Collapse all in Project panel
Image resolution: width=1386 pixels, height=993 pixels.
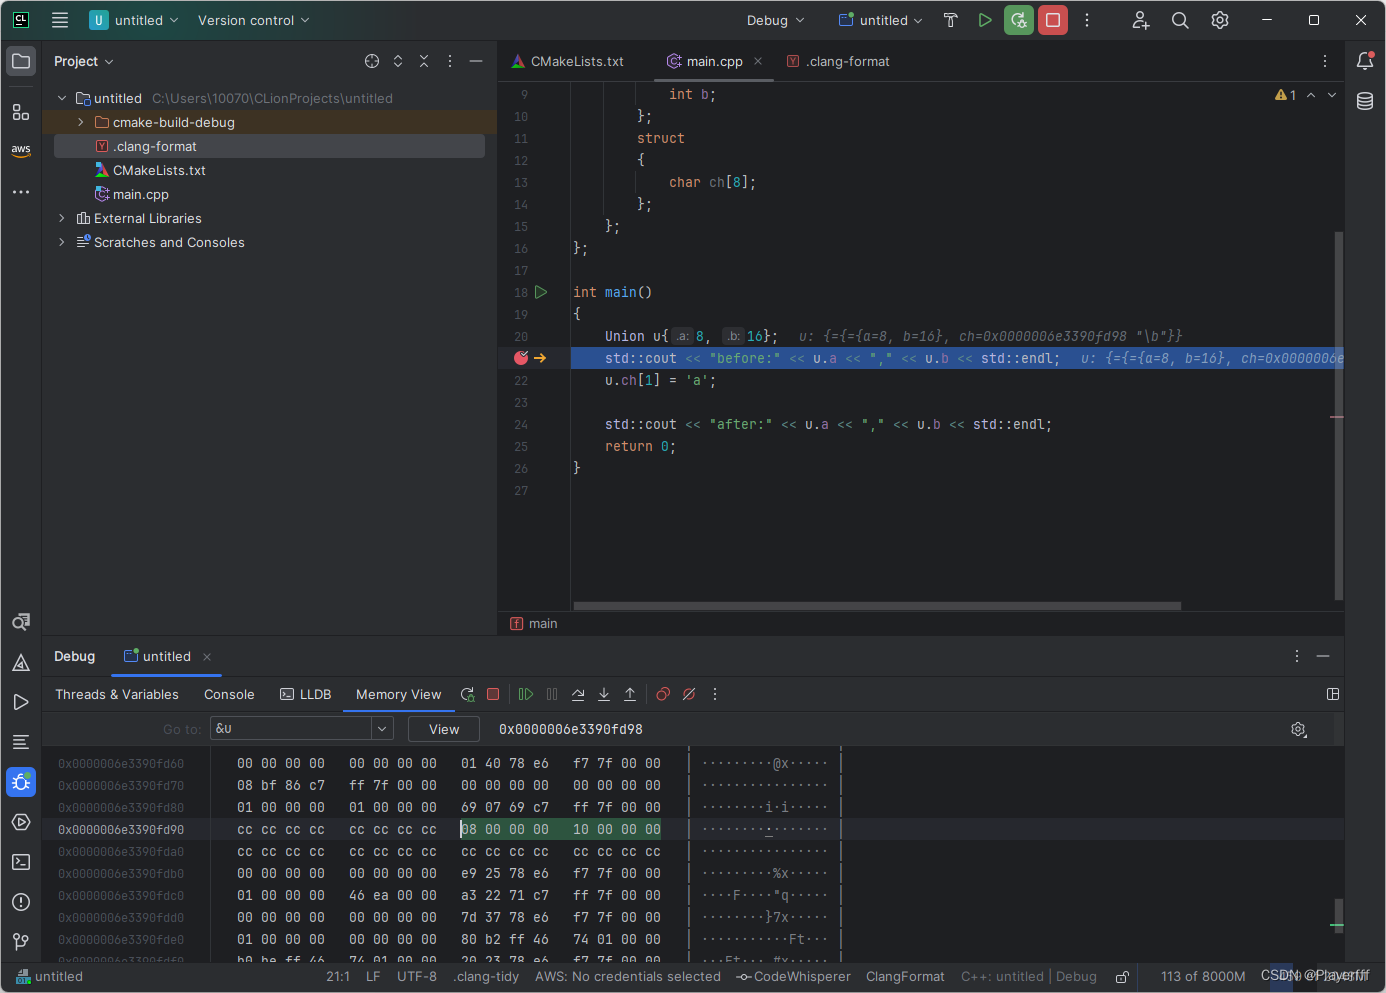[x=424, y=61]
